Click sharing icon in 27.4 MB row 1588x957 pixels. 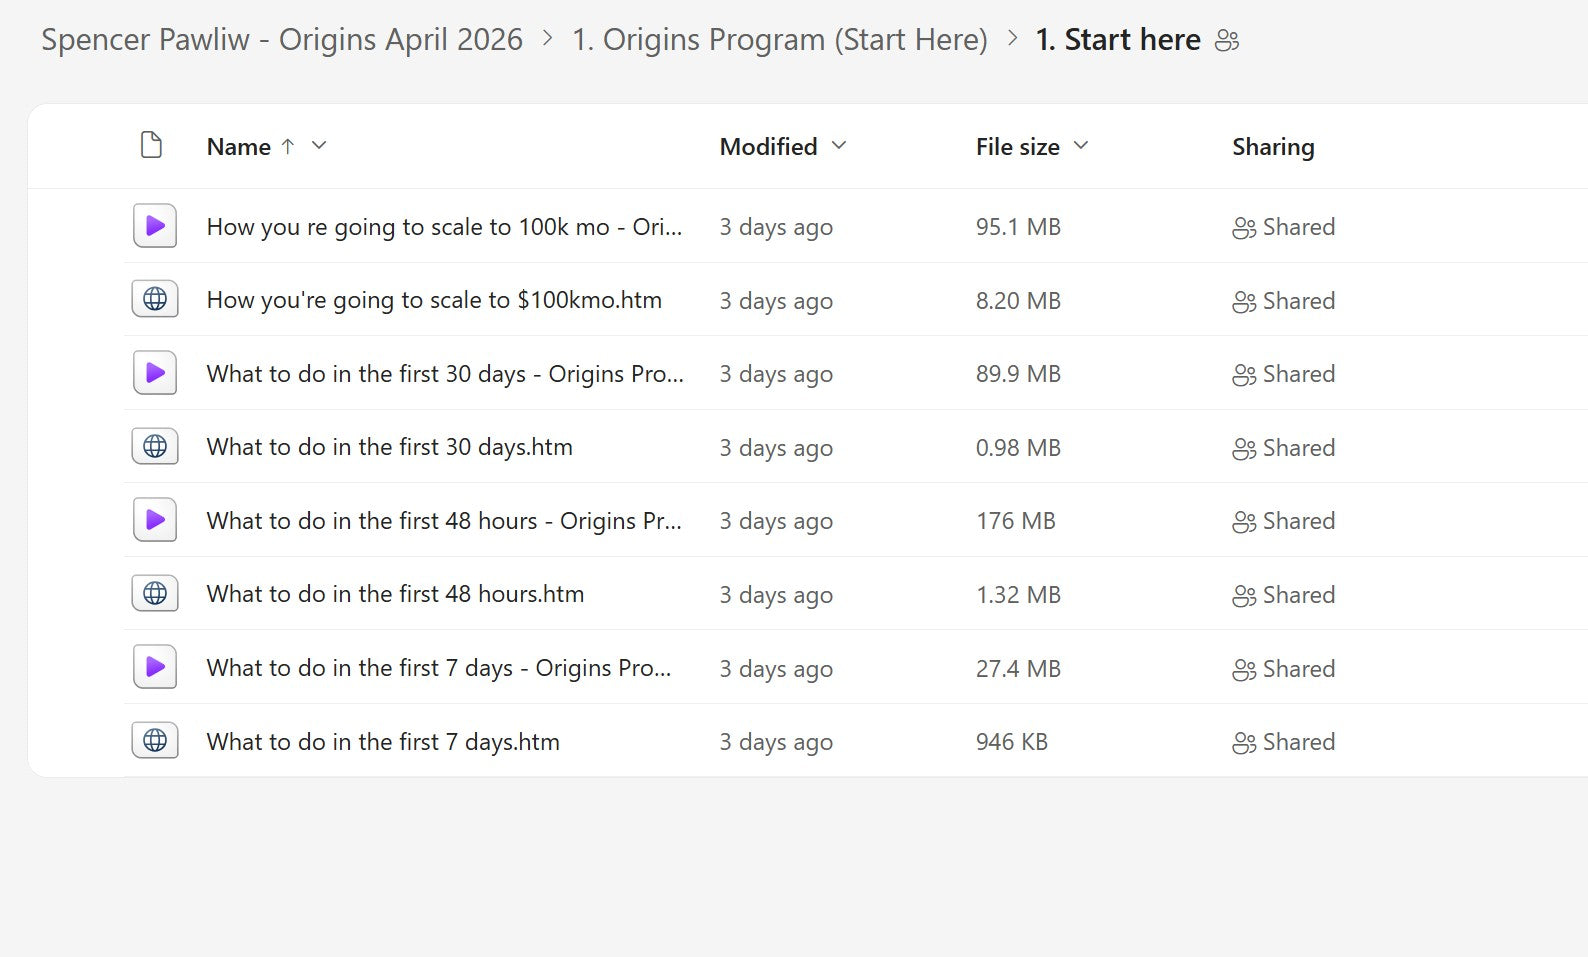1244,670
